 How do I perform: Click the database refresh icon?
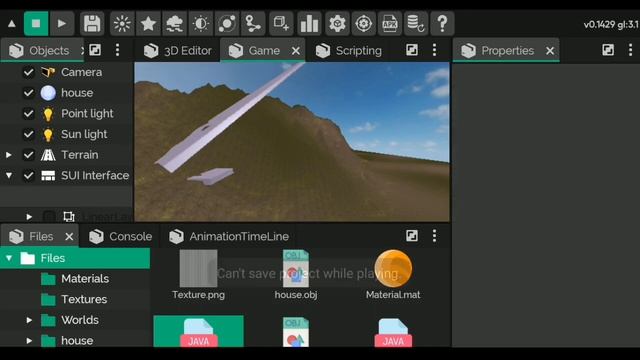[416, 24]
